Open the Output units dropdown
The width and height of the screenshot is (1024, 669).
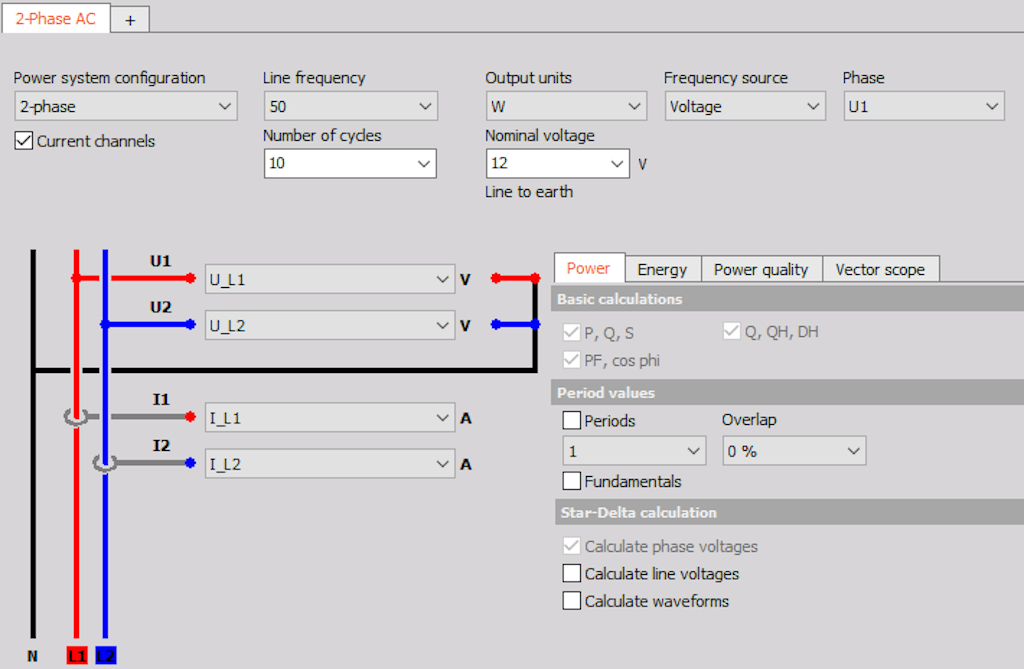(566, 106)
